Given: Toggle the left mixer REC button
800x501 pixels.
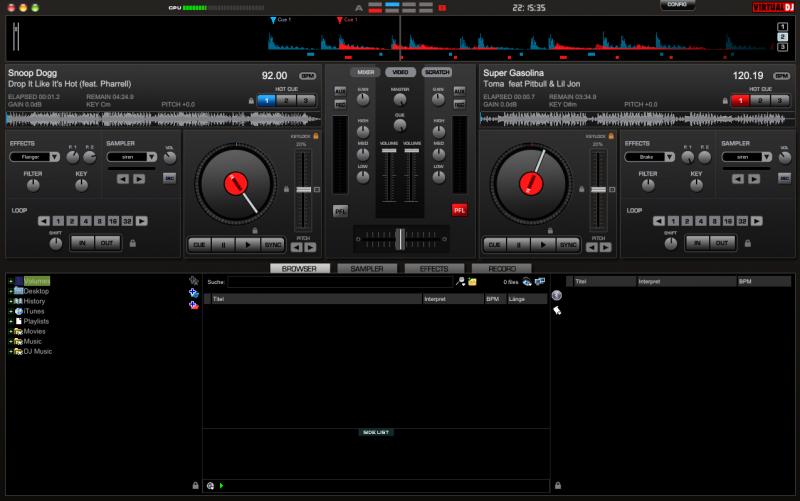Looking at the screenshot, I should 340,105.
